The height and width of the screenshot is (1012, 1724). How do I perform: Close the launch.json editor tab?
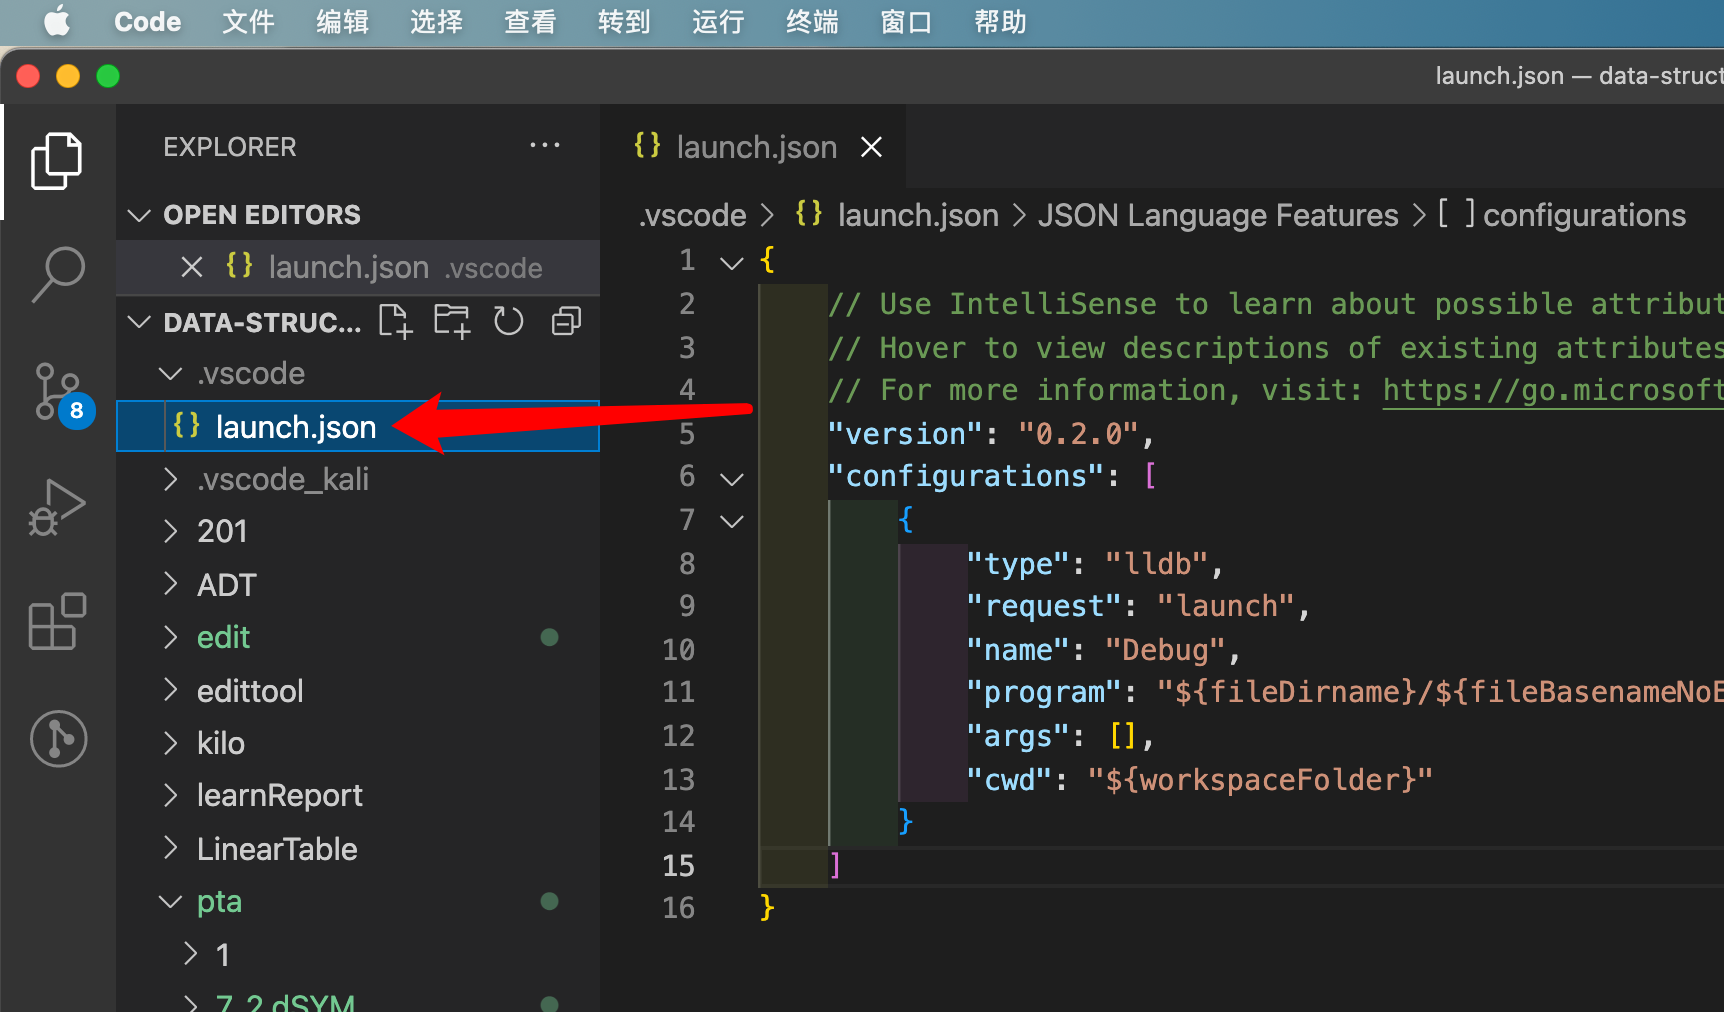871,147
